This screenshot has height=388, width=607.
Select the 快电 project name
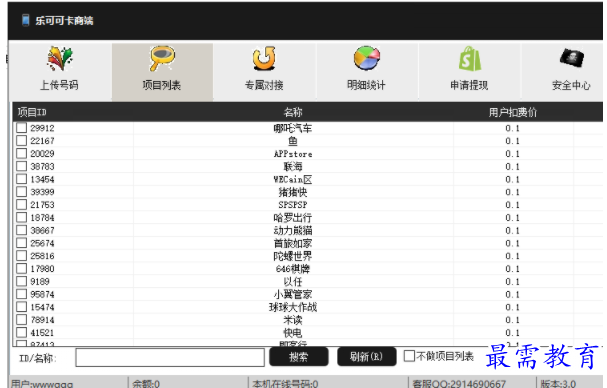(x=293, y=333)
